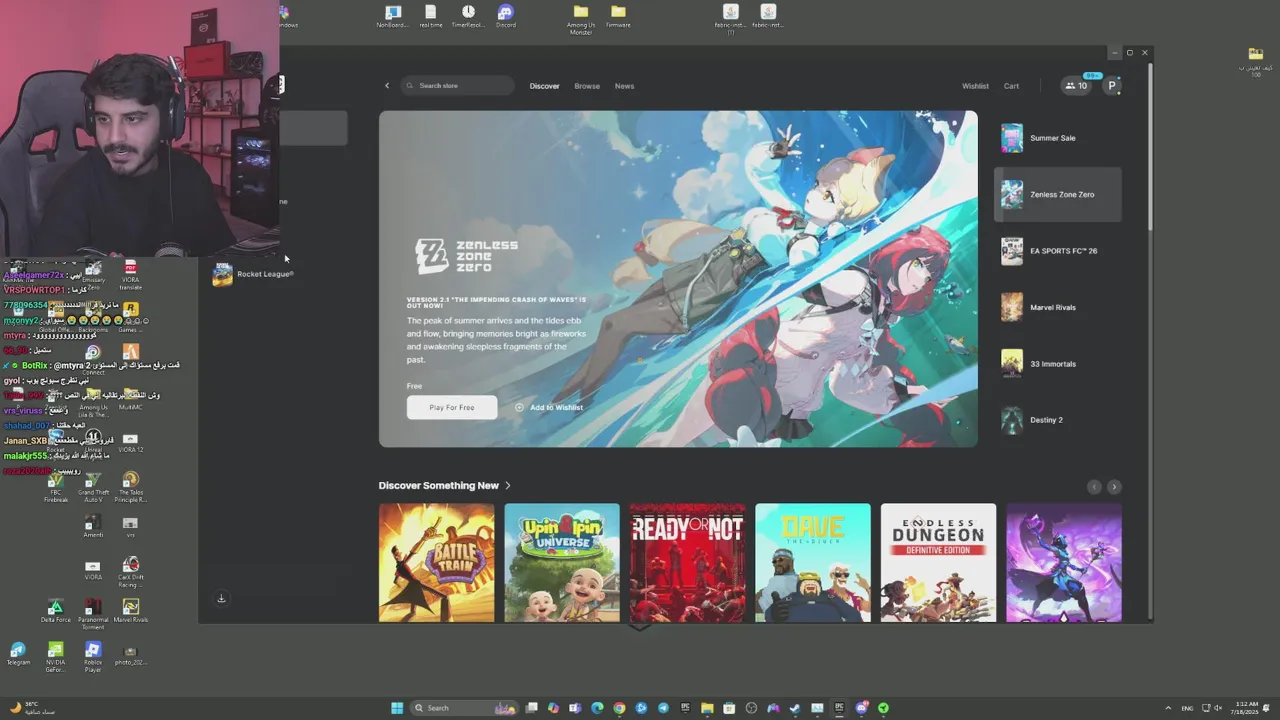Switch to the Discover tab
The height and width of the screenshot is (720, 1280).
[544, 86]
